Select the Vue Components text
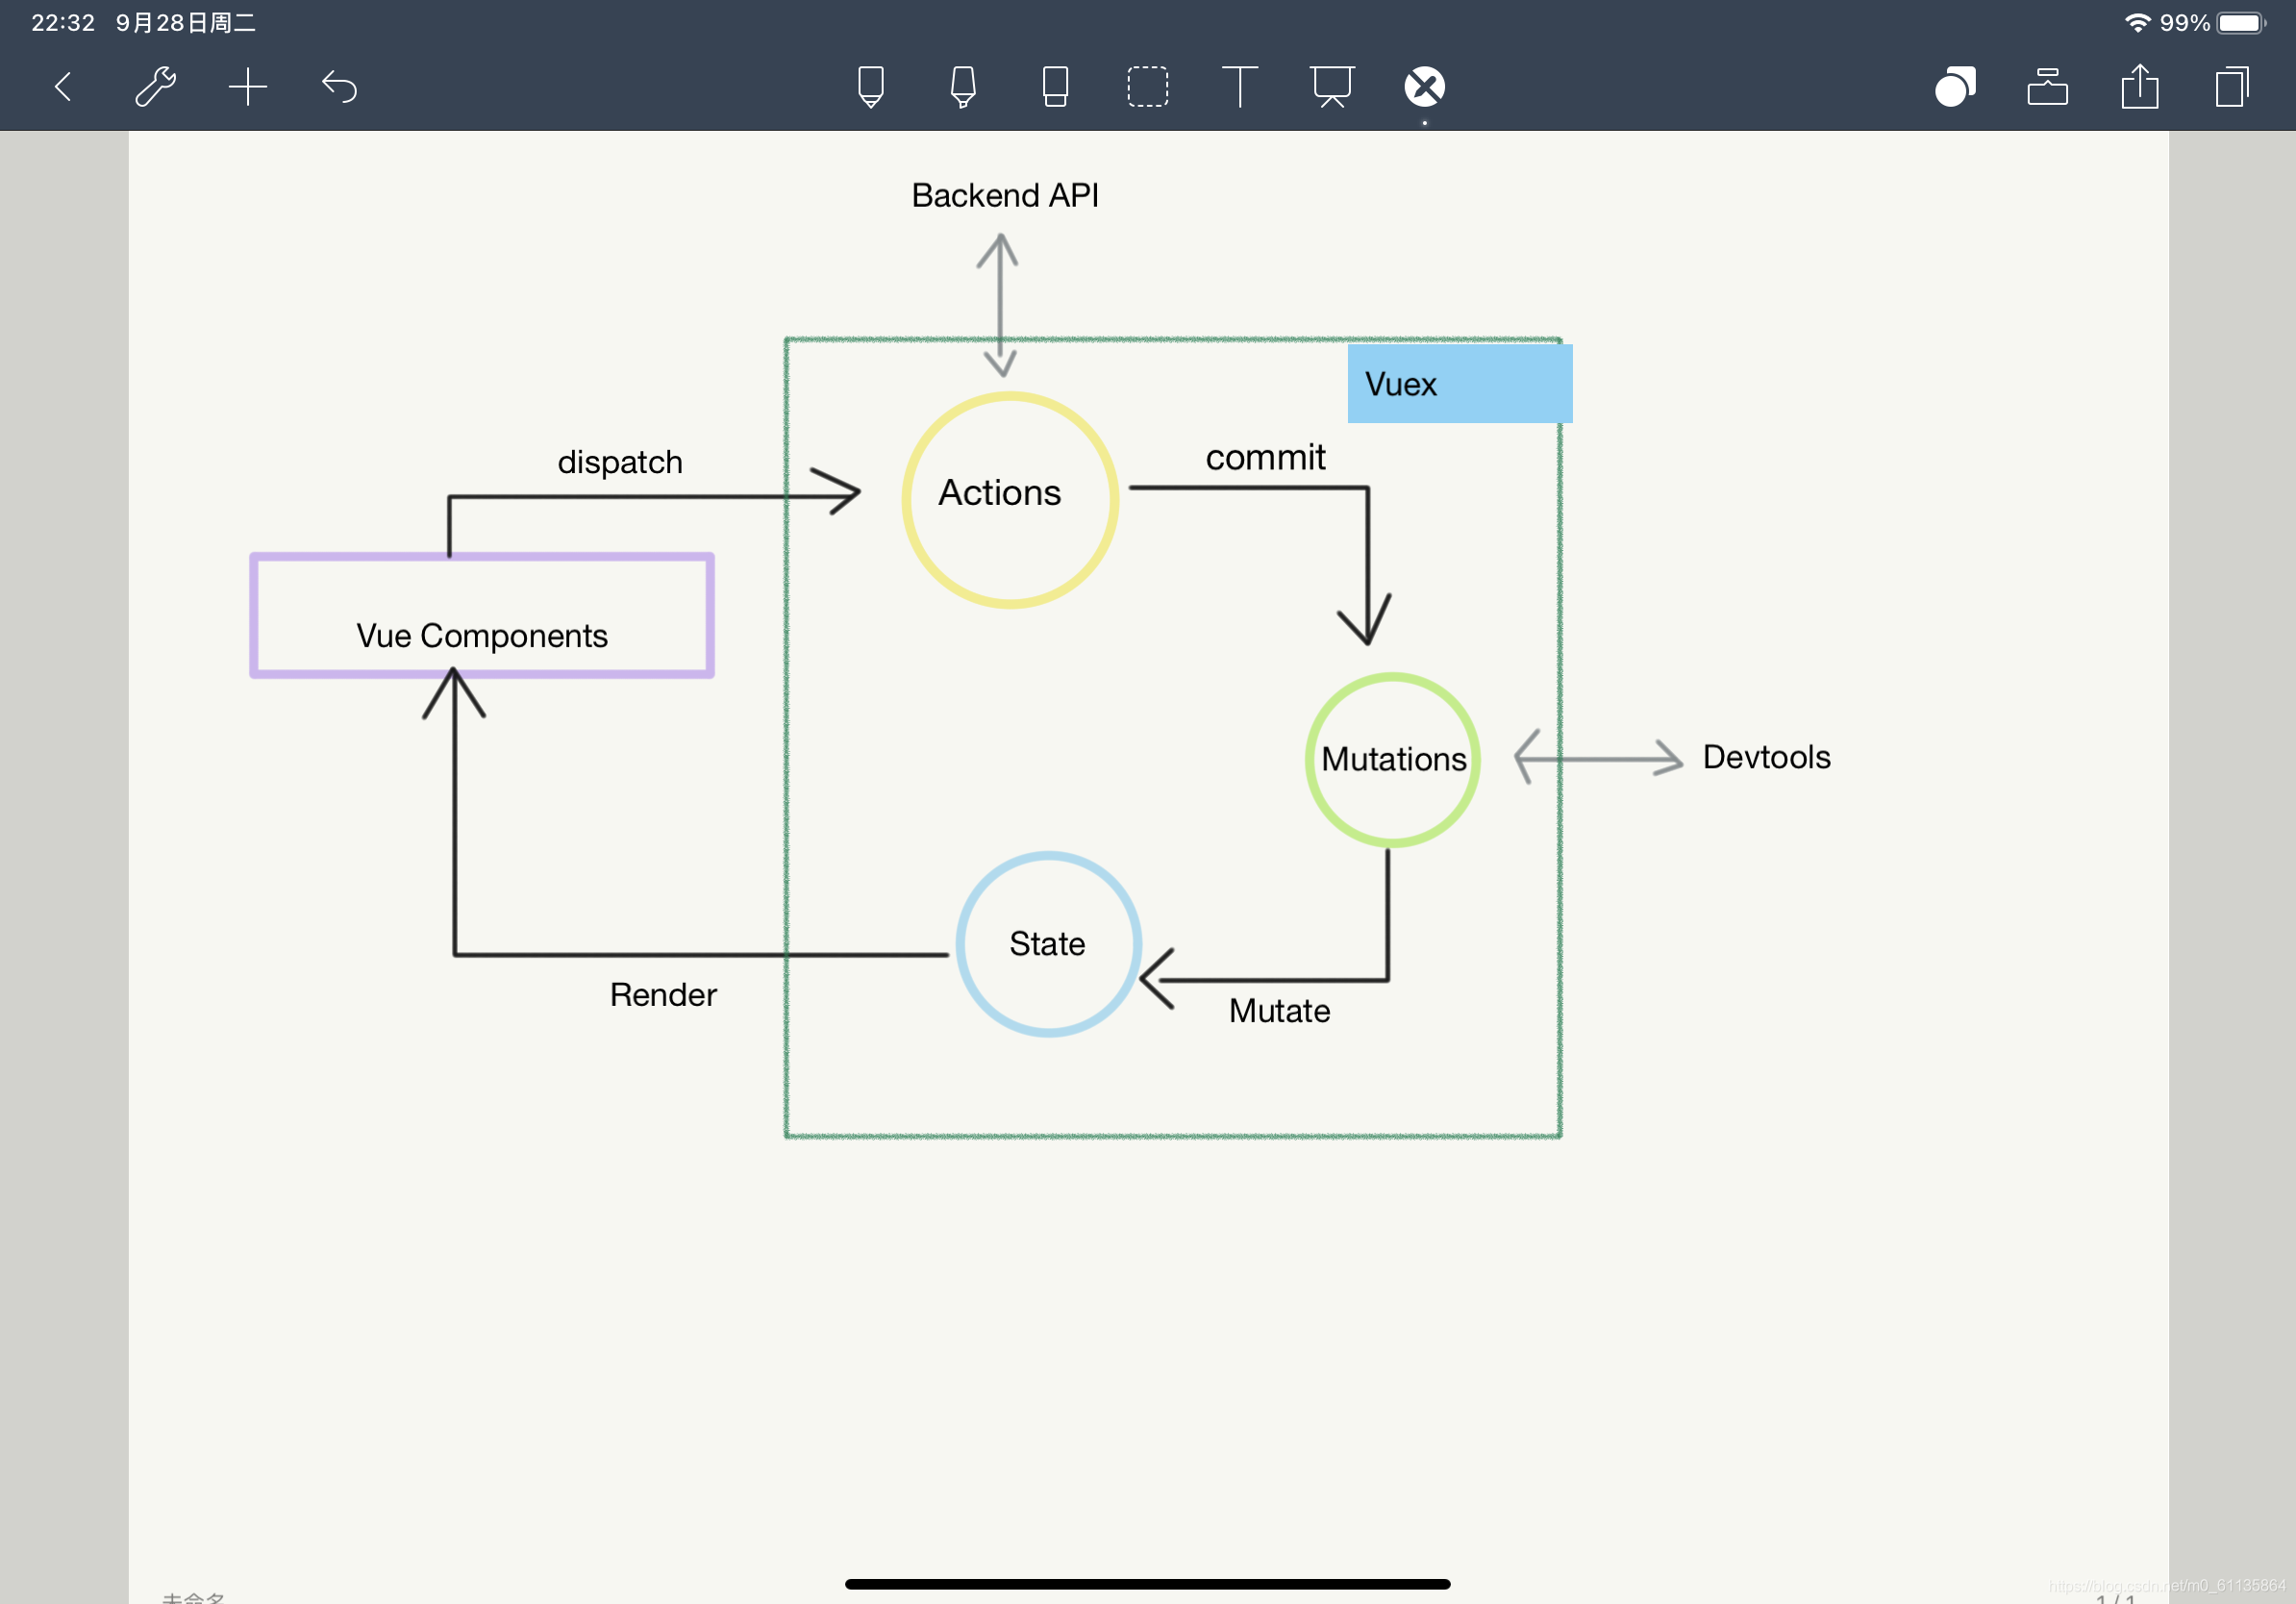2296x1604 pixels. pyautogui.click(x=482, y=636)
